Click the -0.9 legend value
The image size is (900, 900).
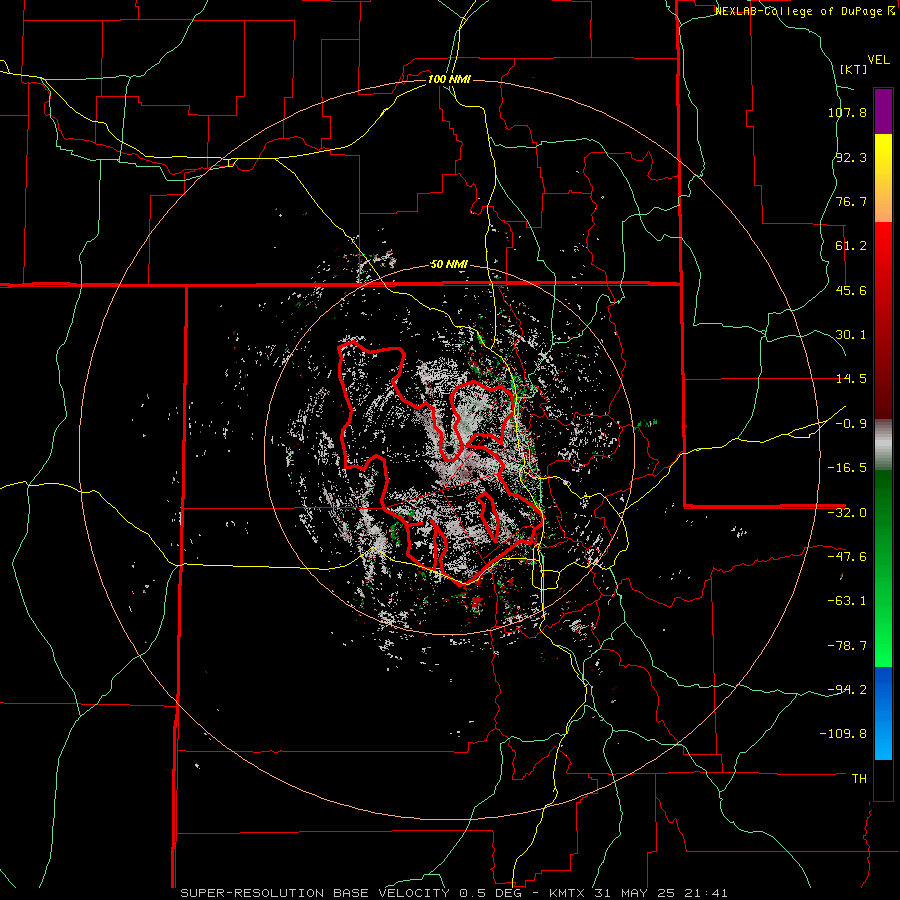(851, 424)
